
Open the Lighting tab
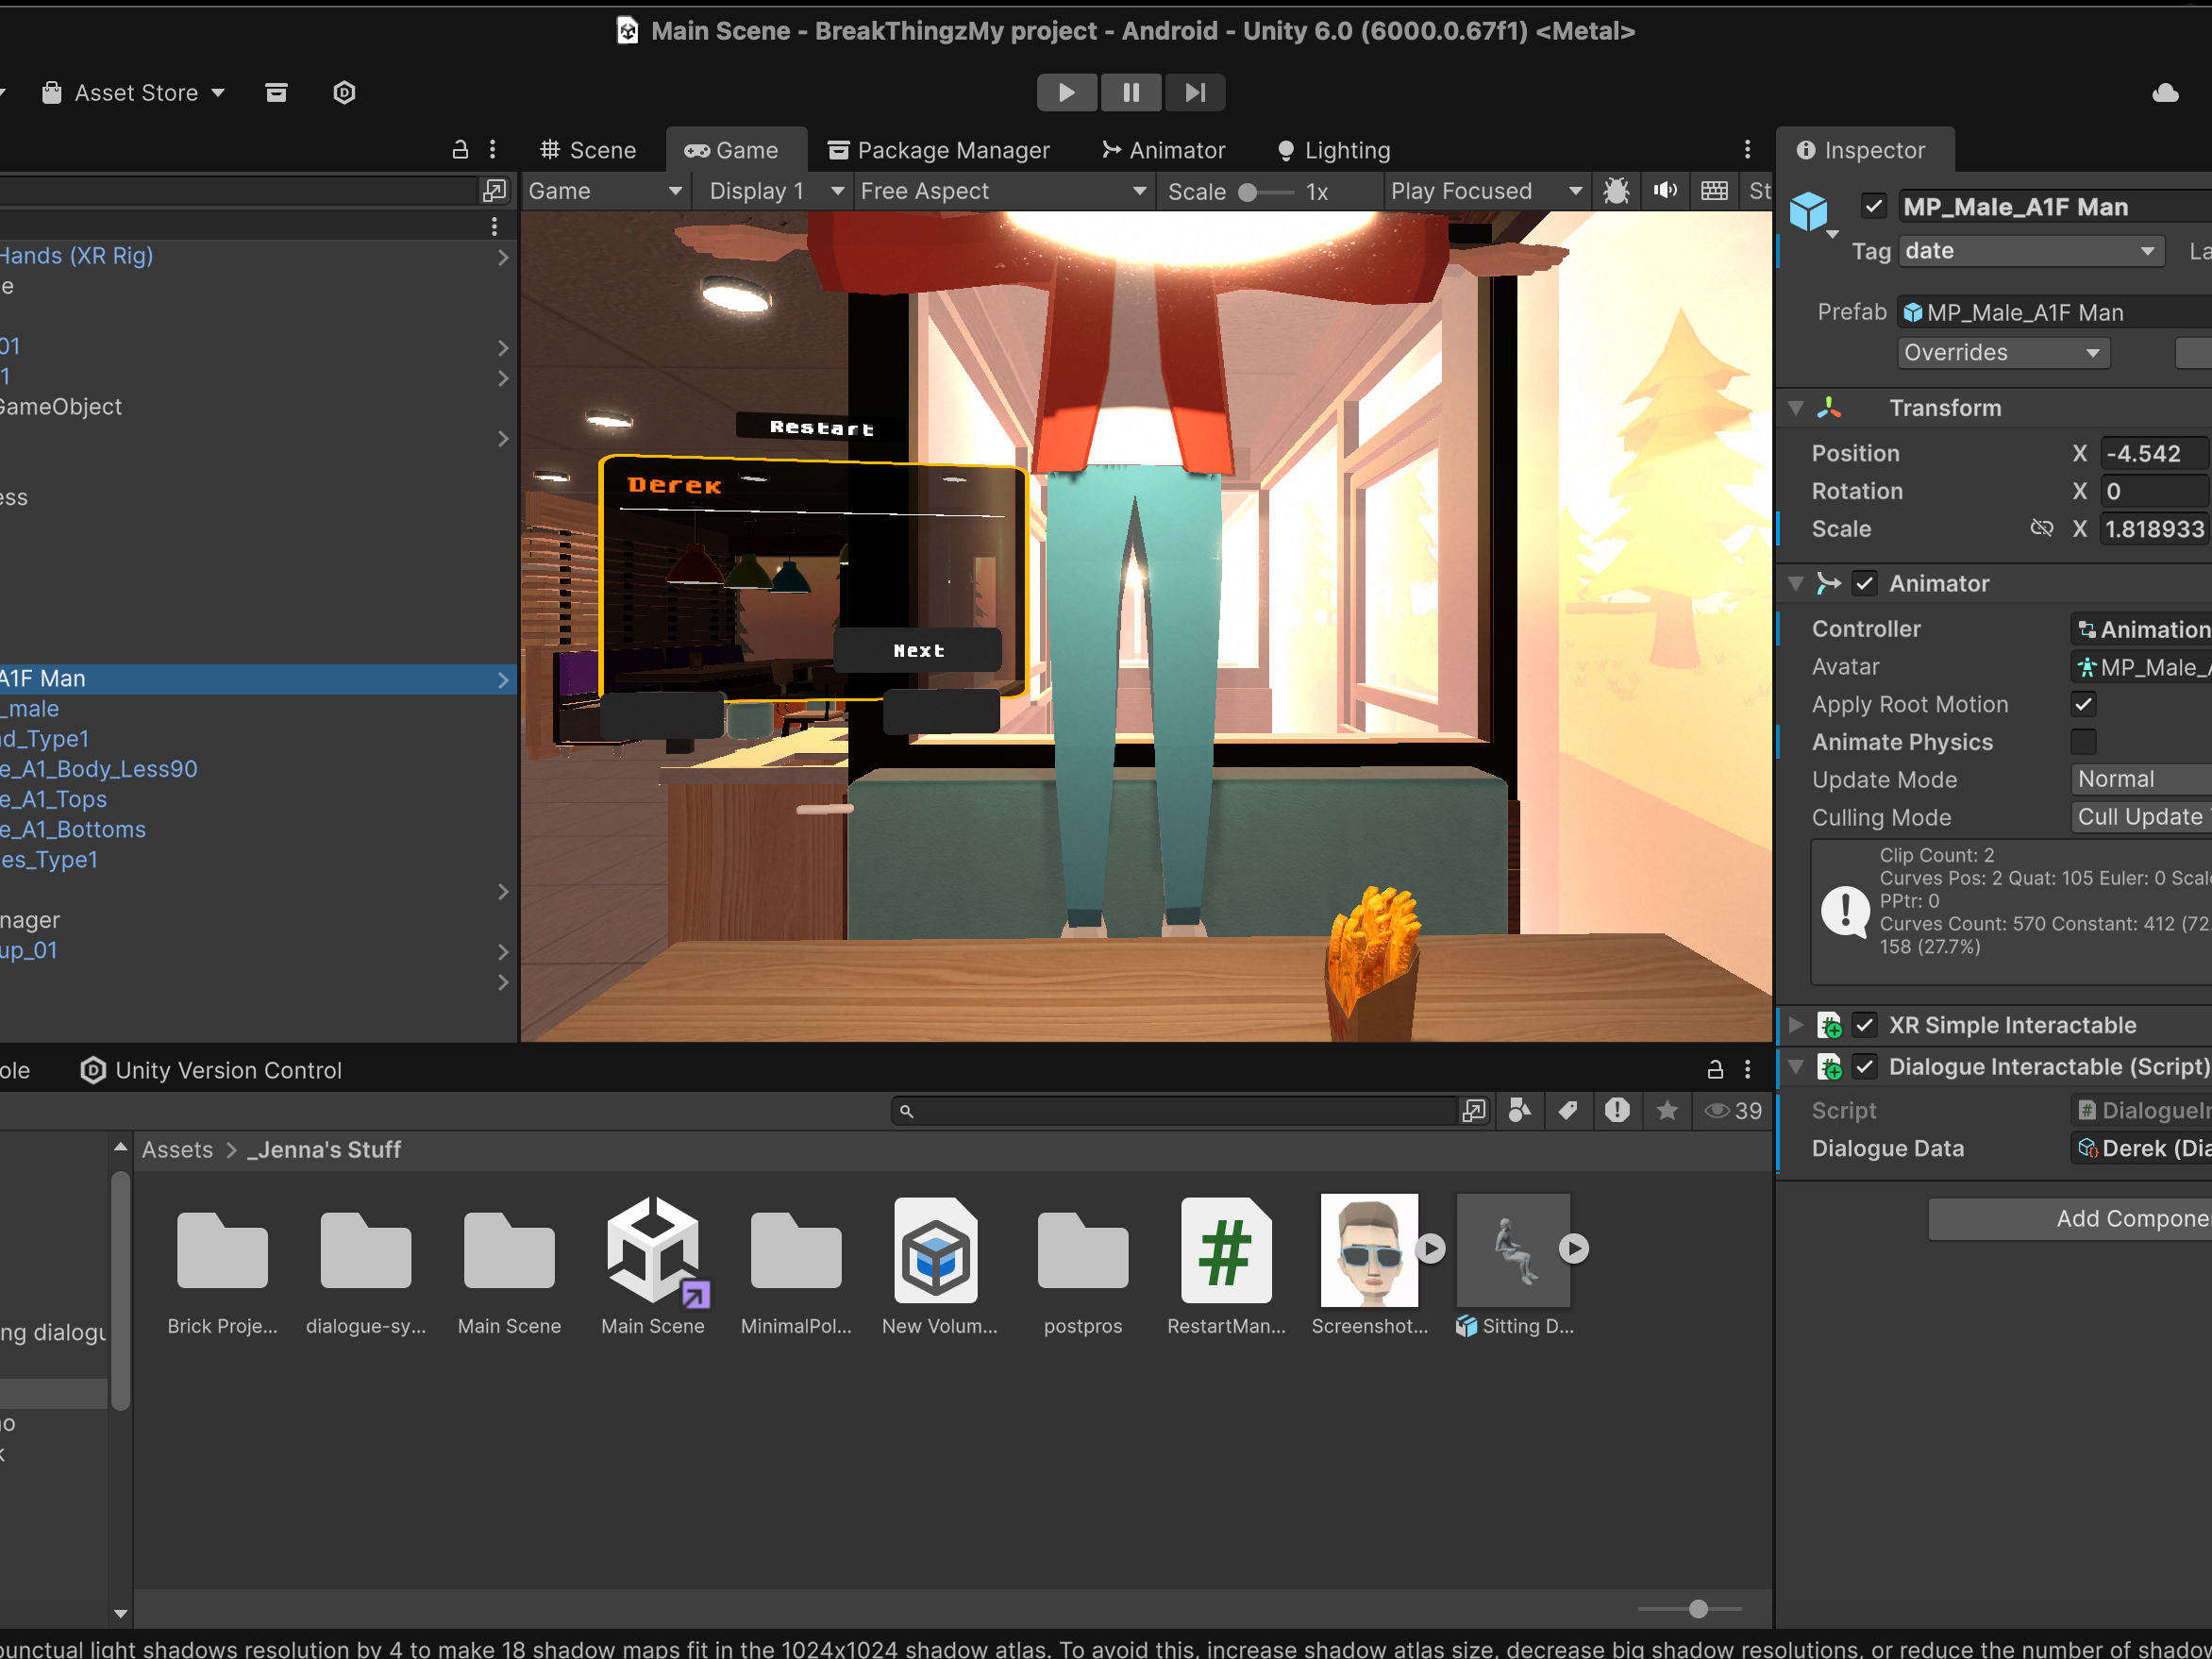[x=1334, y=151]
